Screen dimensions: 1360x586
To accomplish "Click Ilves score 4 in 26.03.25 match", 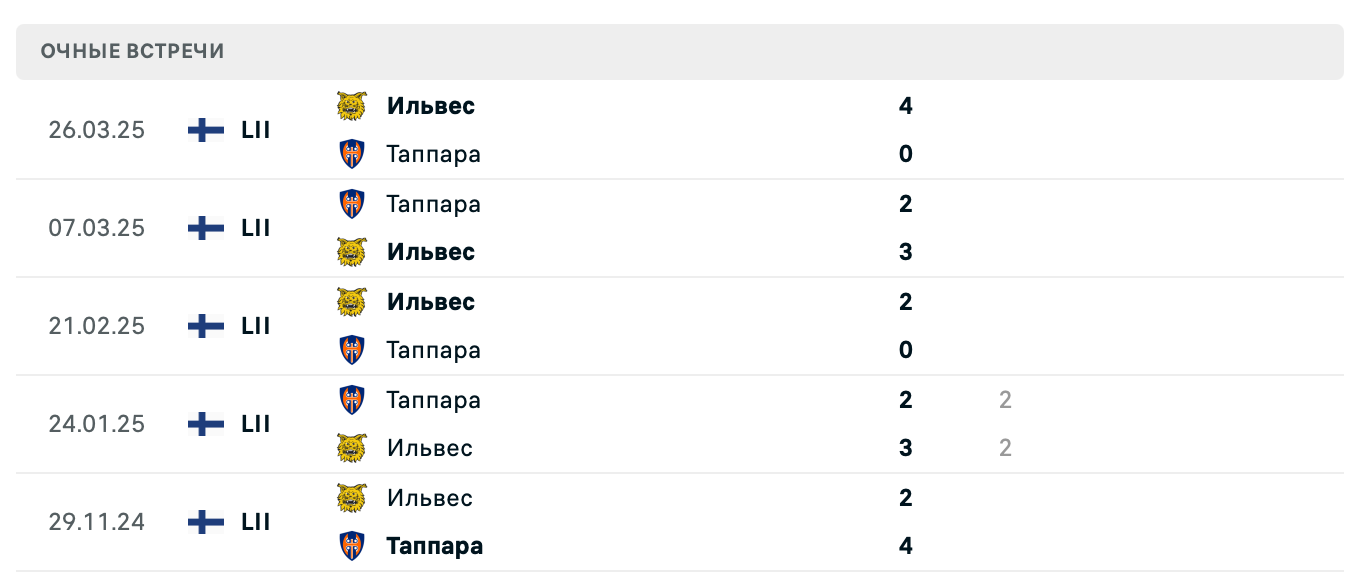I will click(906, 106).
